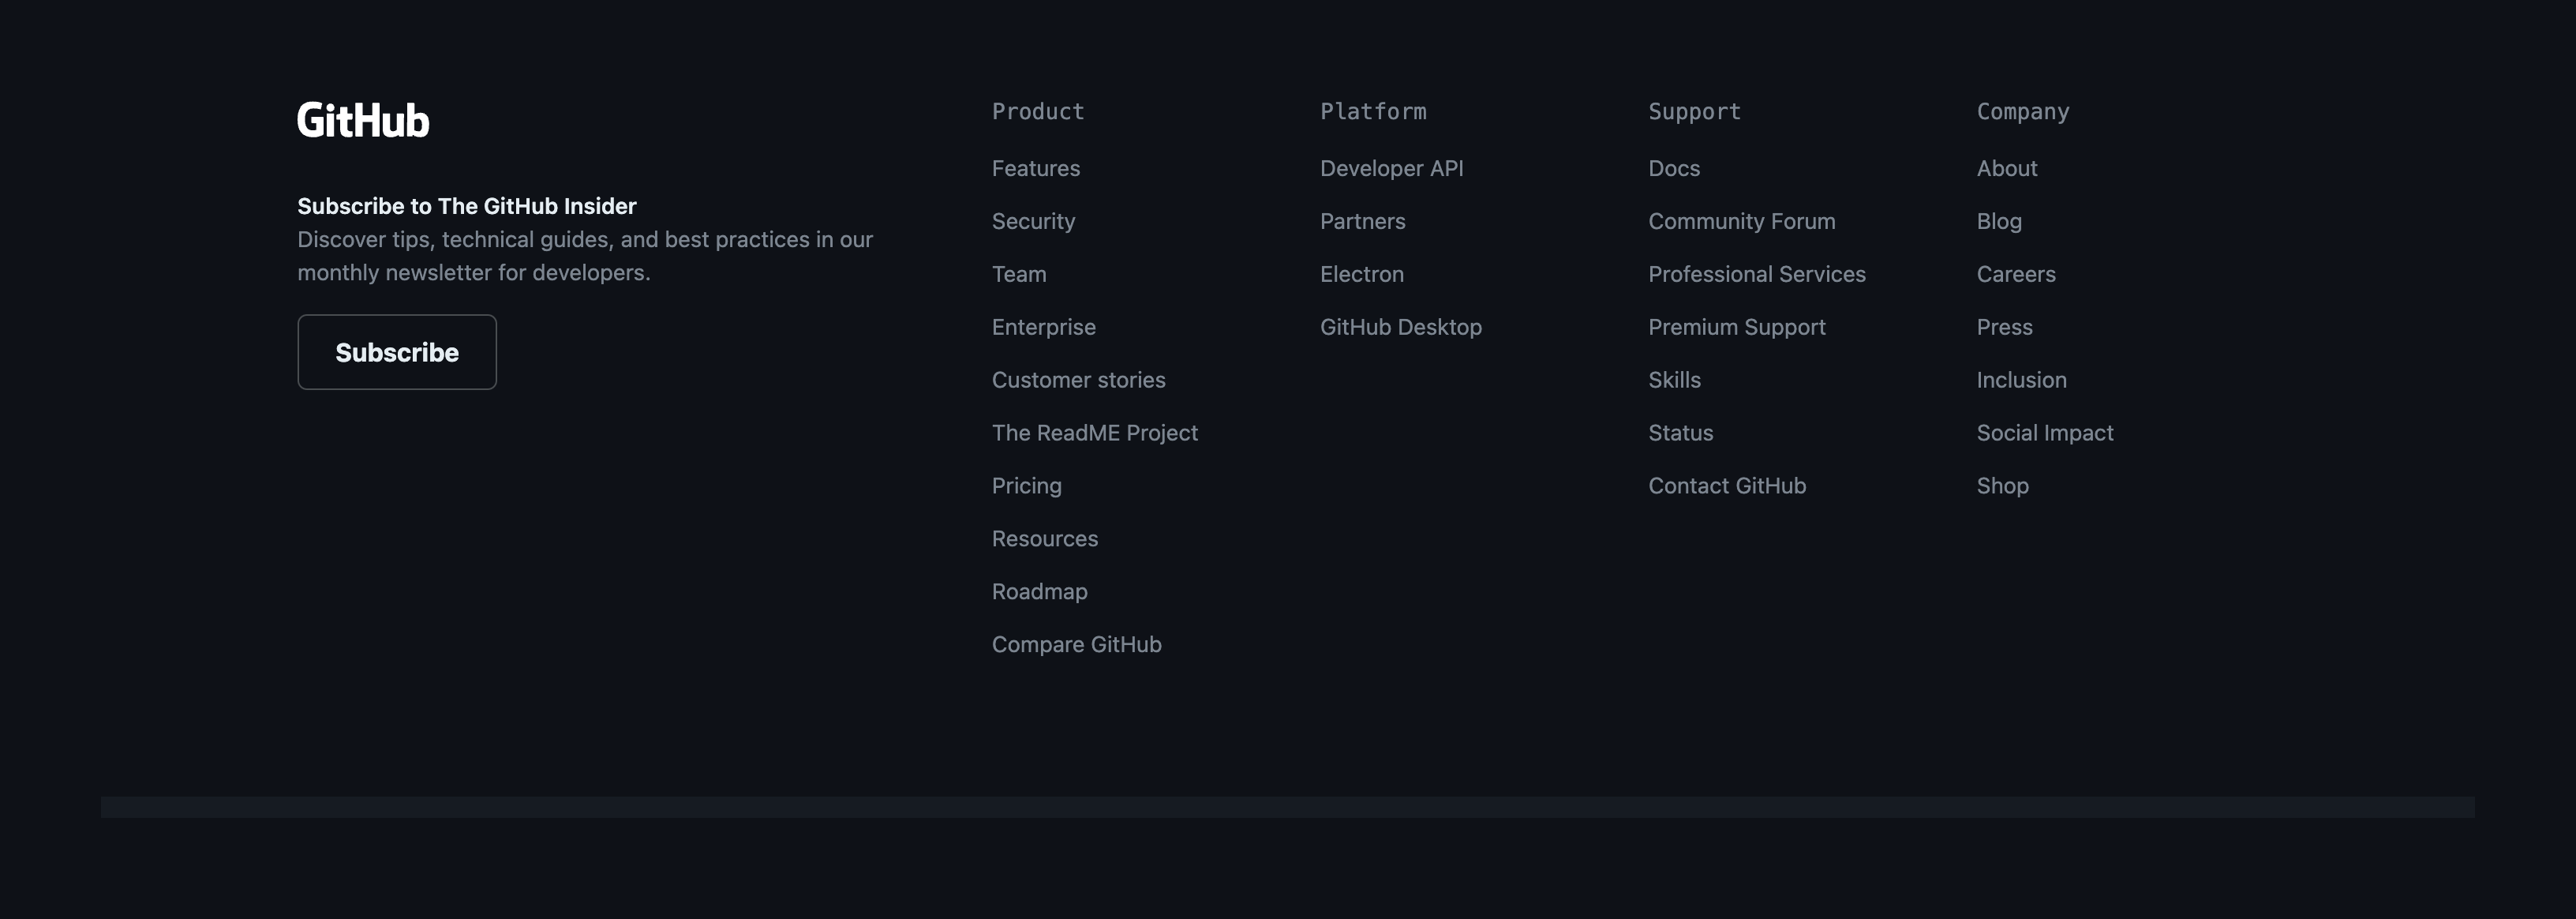Open the Careers link

pos(2015,274)
